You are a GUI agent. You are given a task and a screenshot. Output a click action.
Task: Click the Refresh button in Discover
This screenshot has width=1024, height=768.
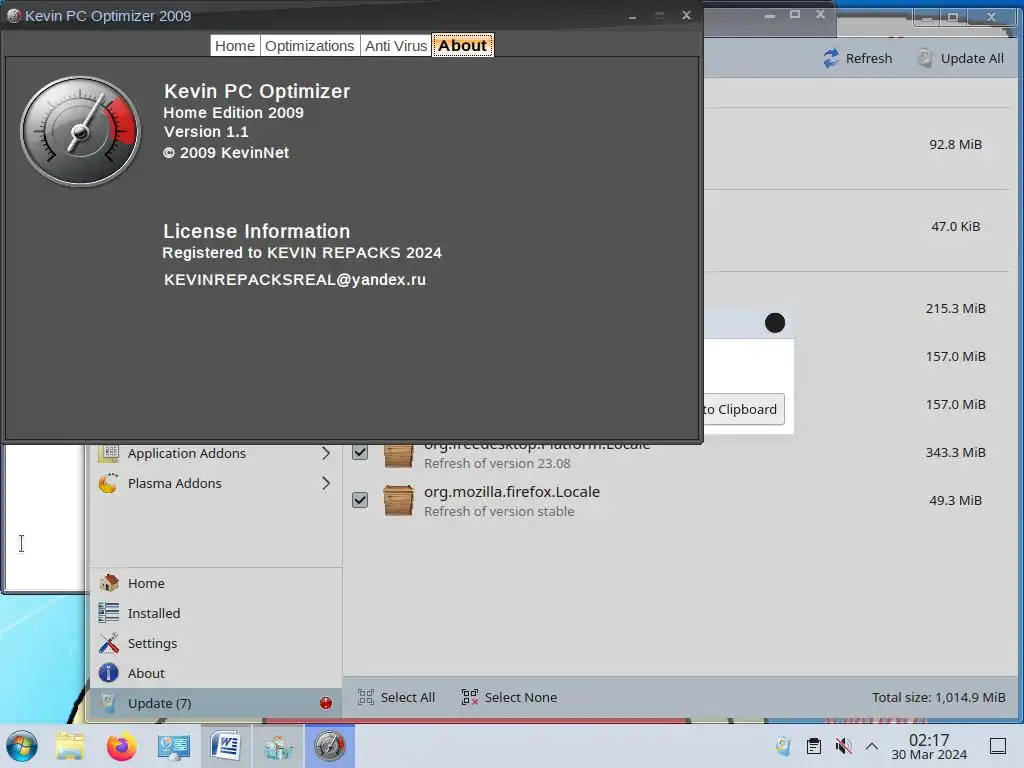857,58
